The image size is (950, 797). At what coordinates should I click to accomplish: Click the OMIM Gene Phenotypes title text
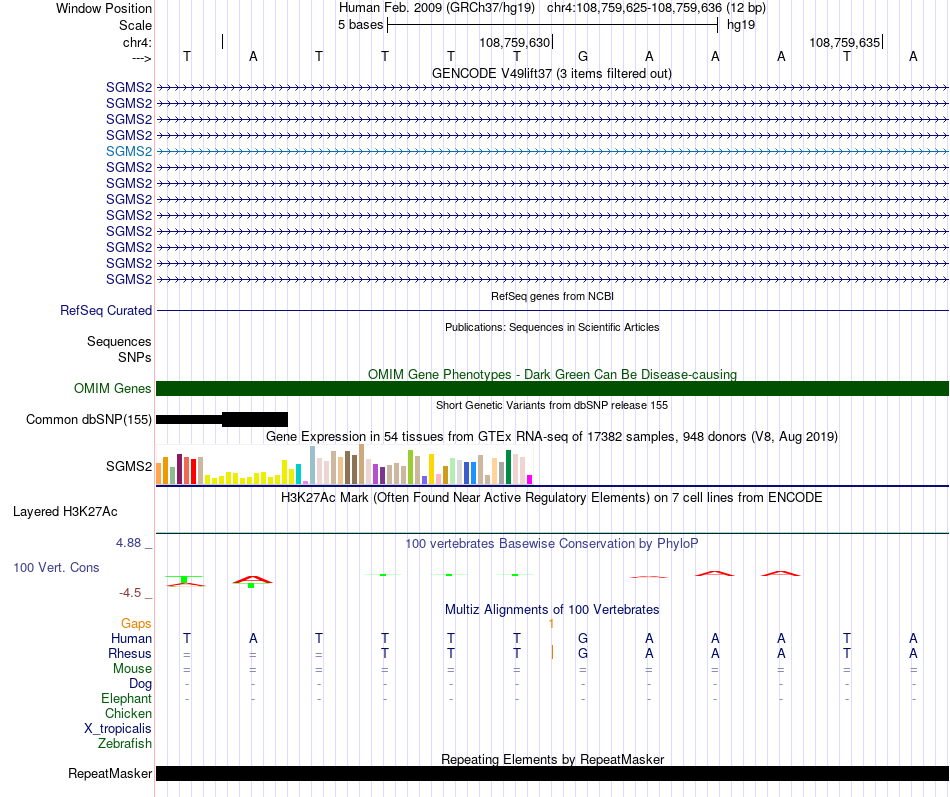[552, 375]
